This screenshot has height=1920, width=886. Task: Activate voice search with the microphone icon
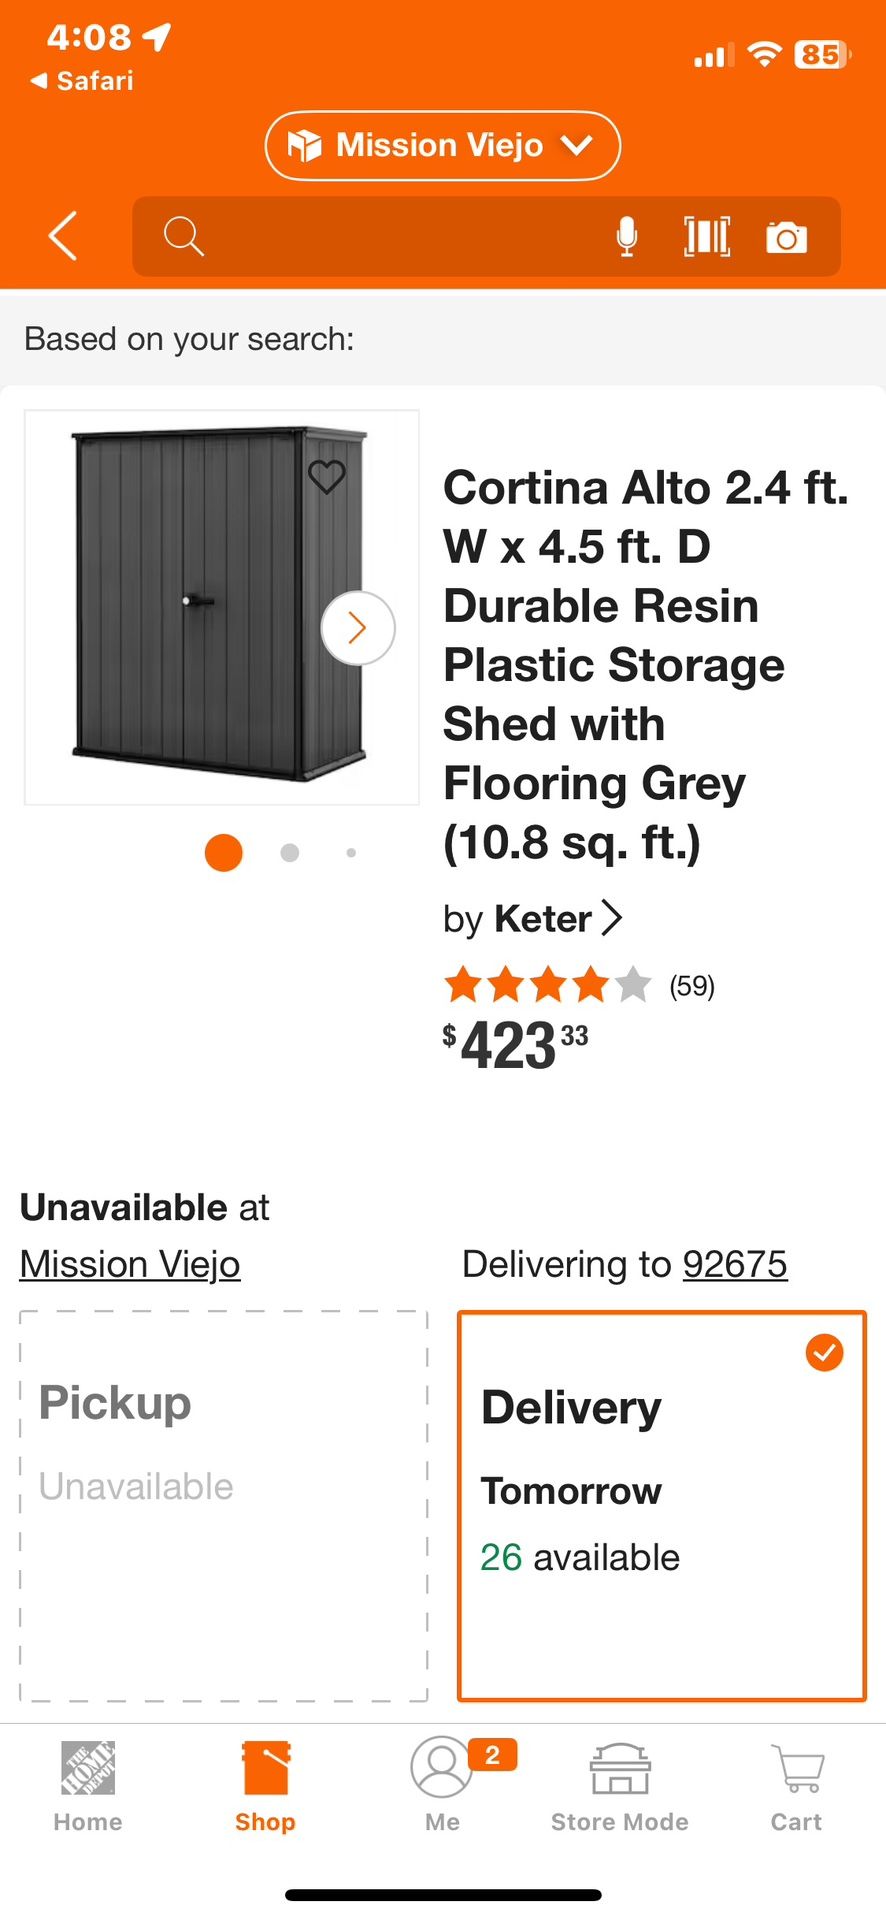627,236
